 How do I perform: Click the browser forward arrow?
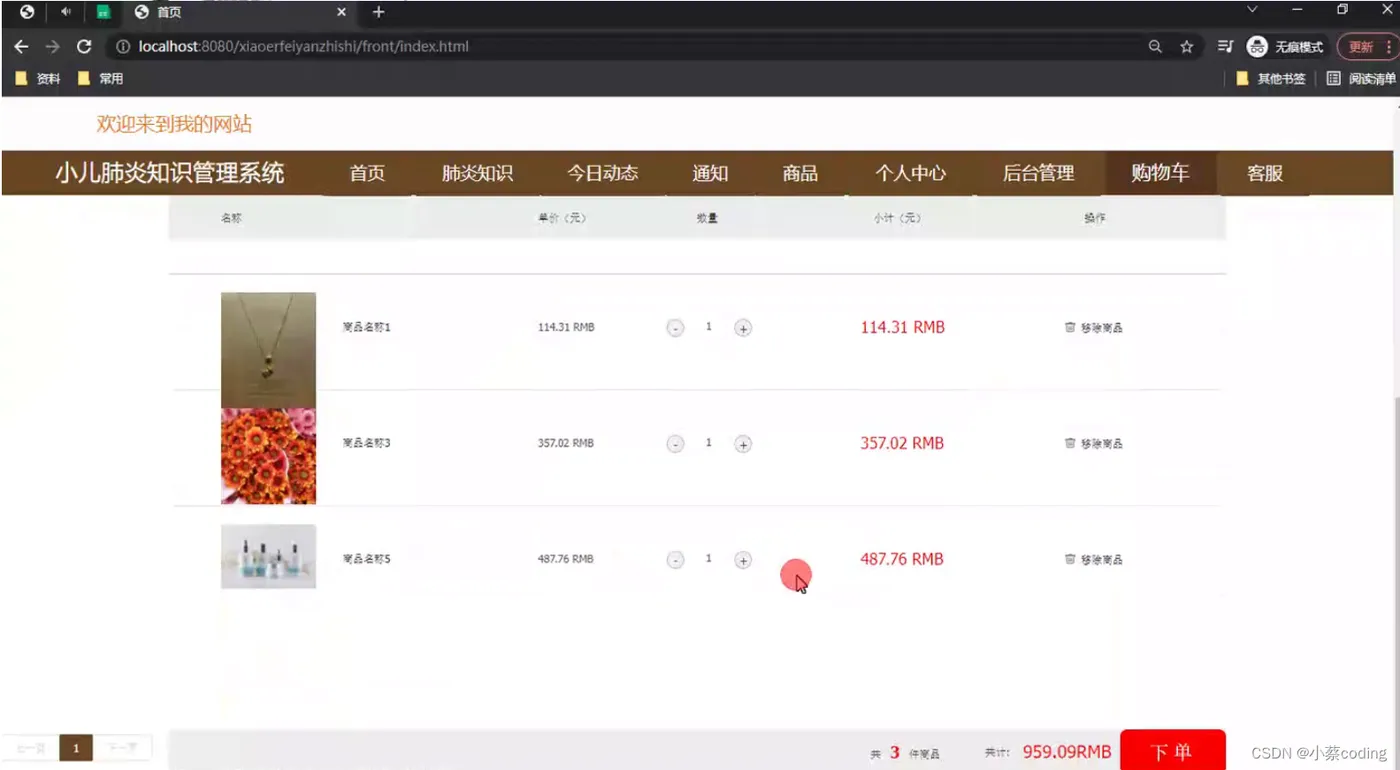[52, 47]
